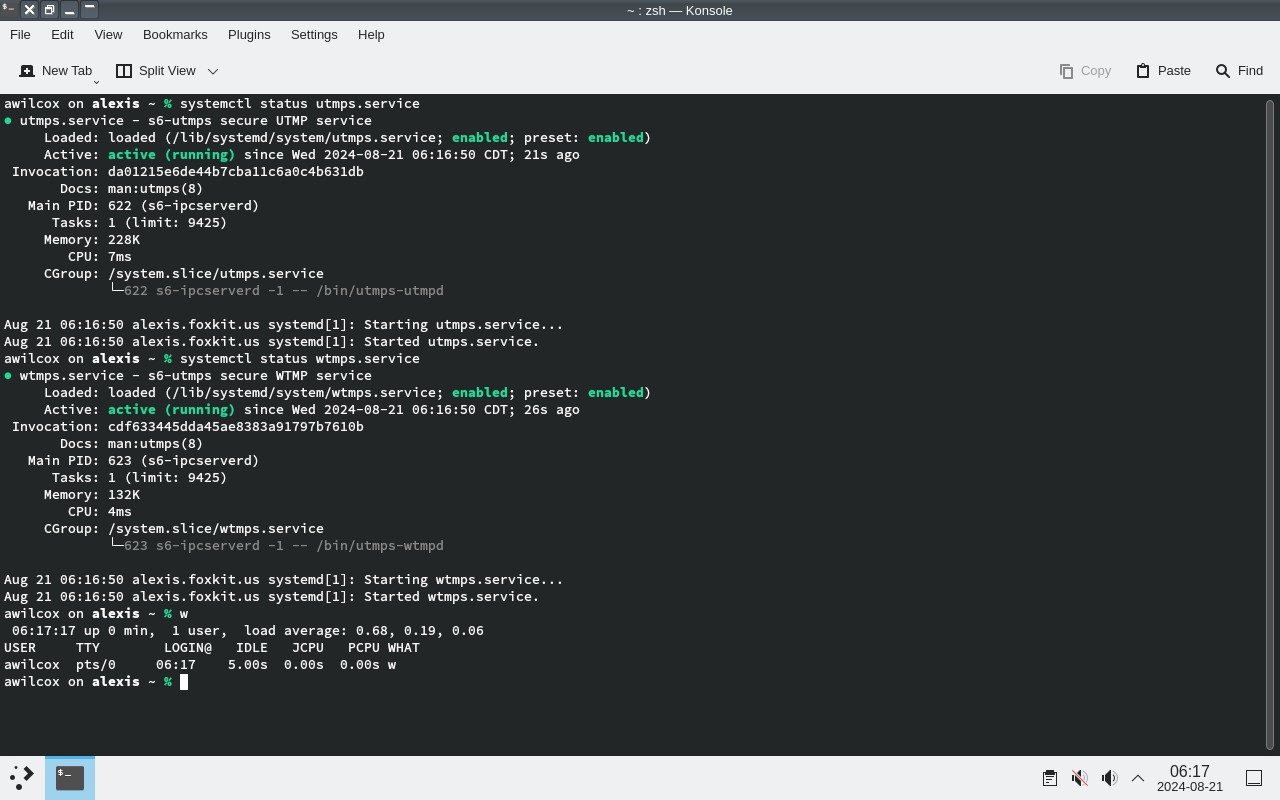Click the Split View icon
The width and height of the screenshot is (1280, 800).
pyautogui.click(x=124, y=71)
